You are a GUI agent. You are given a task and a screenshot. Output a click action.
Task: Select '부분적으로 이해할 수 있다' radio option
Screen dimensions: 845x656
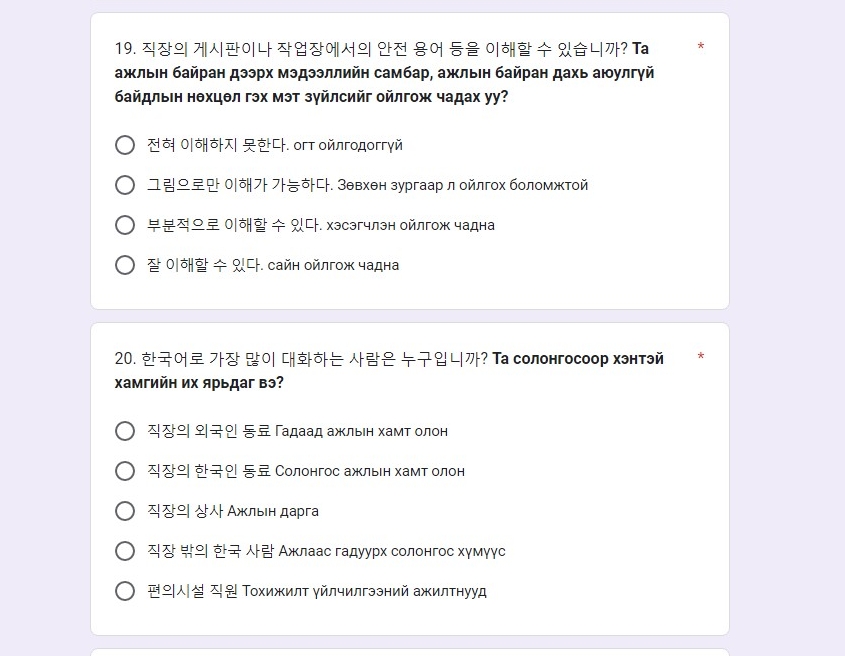point(125,225)
